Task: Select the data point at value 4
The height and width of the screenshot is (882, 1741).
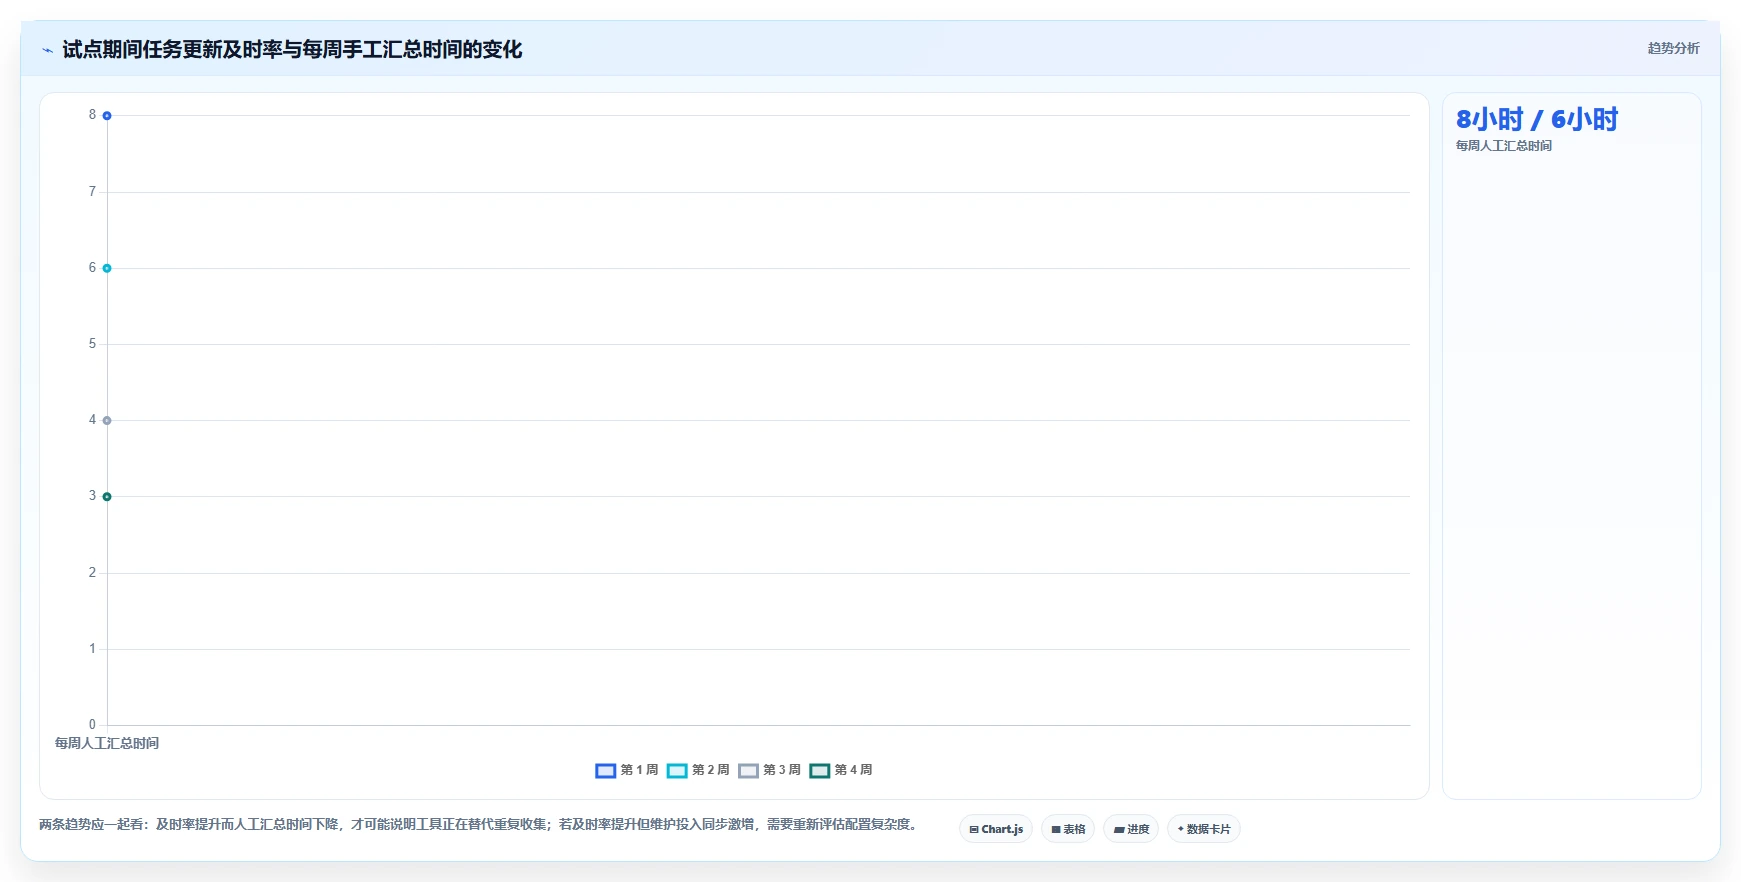Action: (x=107, y=421)
